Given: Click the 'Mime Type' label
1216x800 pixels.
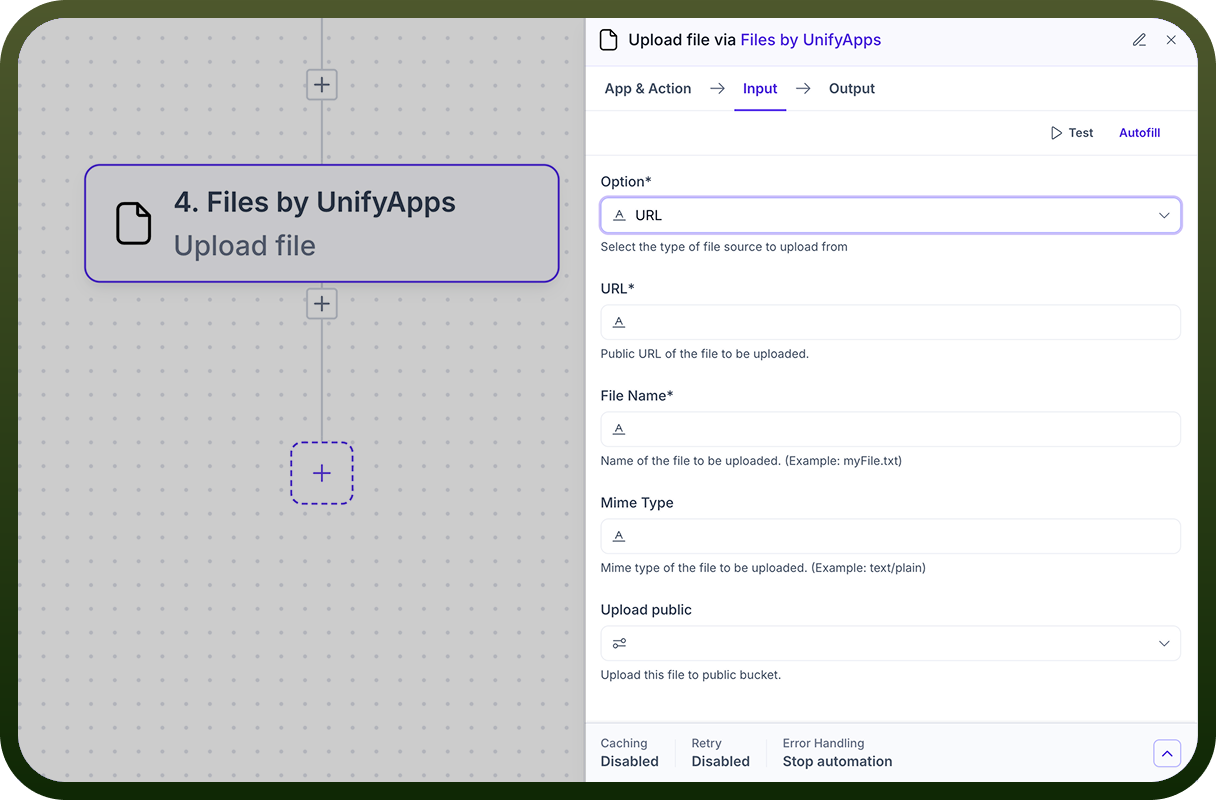Looking at the screenshot, I should 637,503.
